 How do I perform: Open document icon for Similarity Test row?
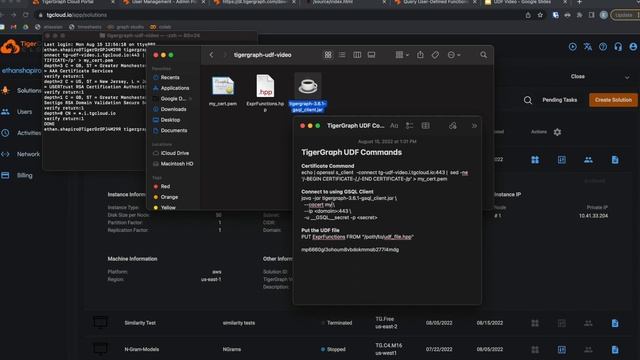coord(615,323)
